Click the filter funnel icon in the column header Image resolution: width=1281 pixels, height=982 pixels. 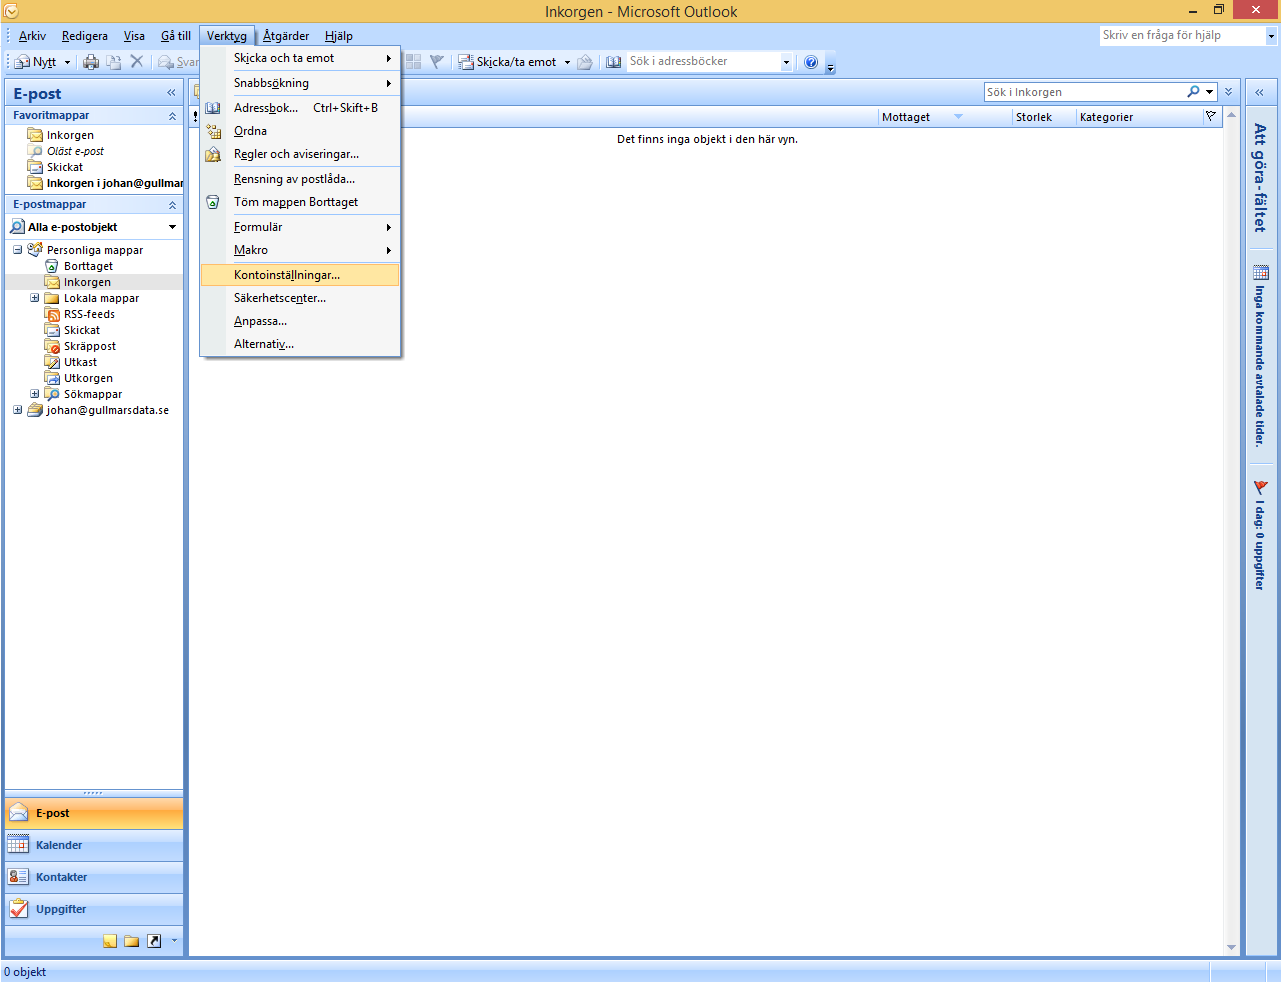coord(1211,116)
